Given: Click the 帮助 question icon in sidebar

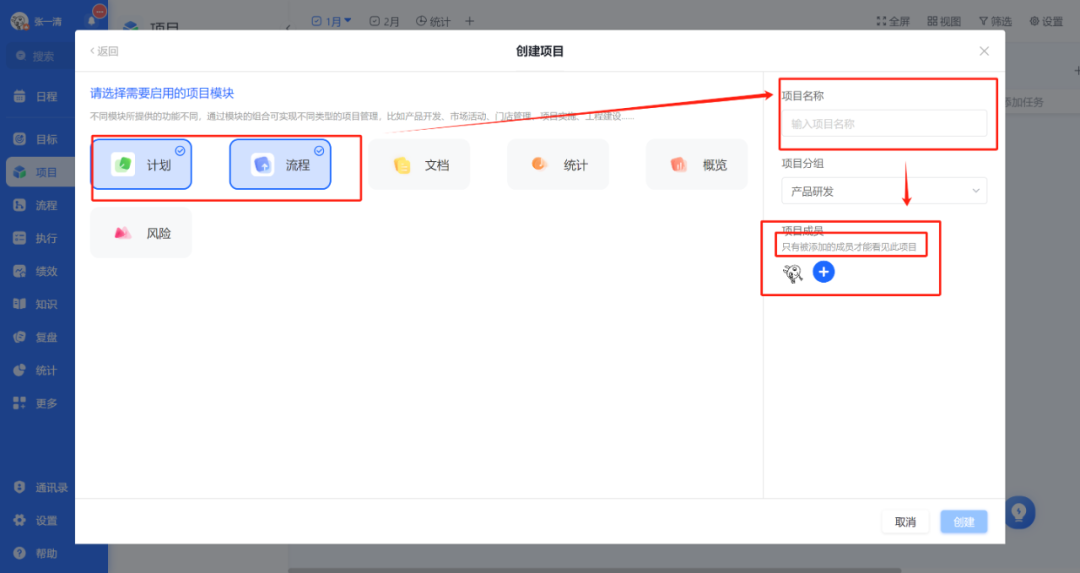Looking at the screenshot, I should 19,553.
